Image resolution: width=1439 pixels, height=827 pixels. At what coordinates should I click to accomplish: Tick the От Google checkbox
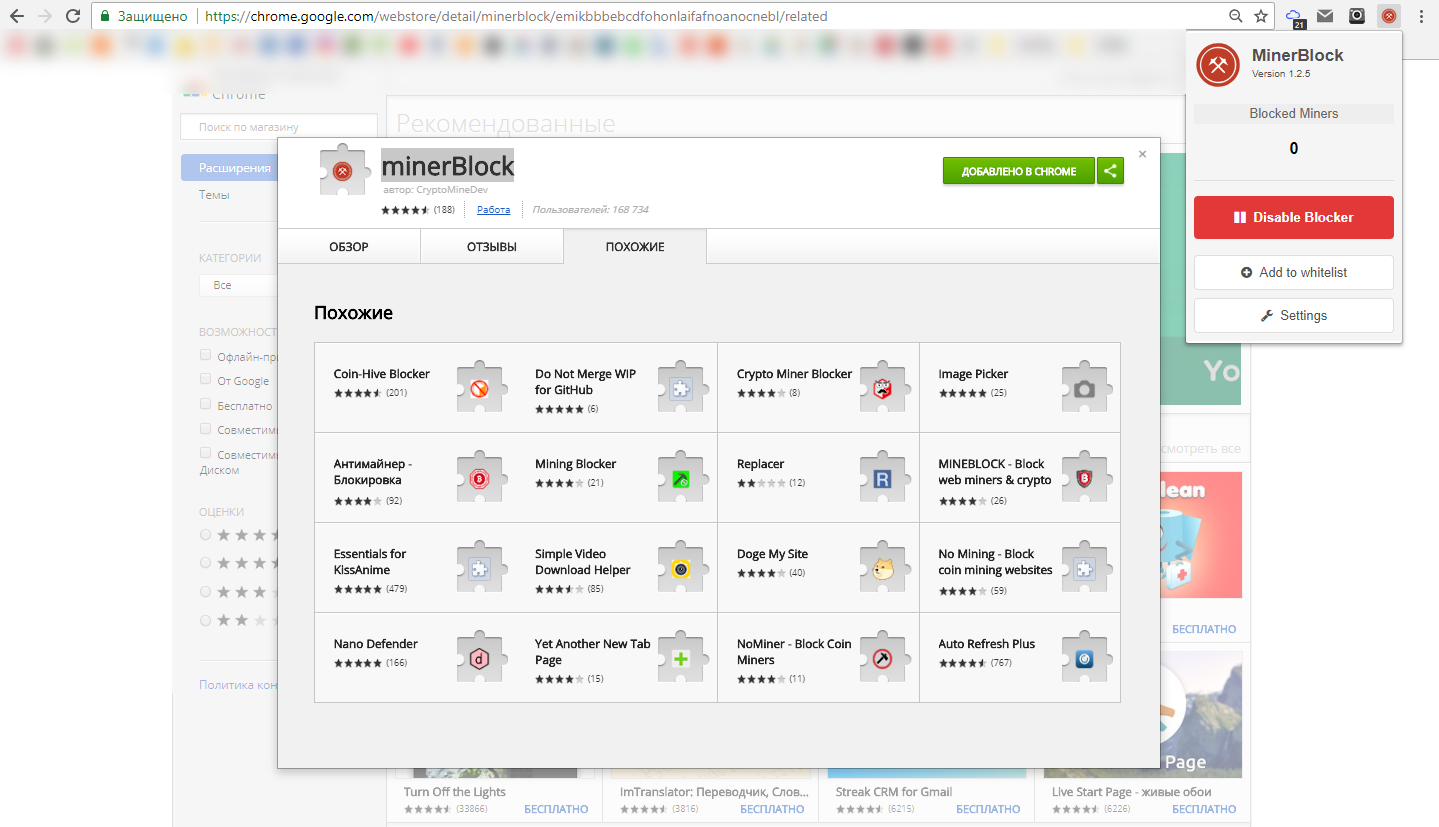(x=206, y=380)
